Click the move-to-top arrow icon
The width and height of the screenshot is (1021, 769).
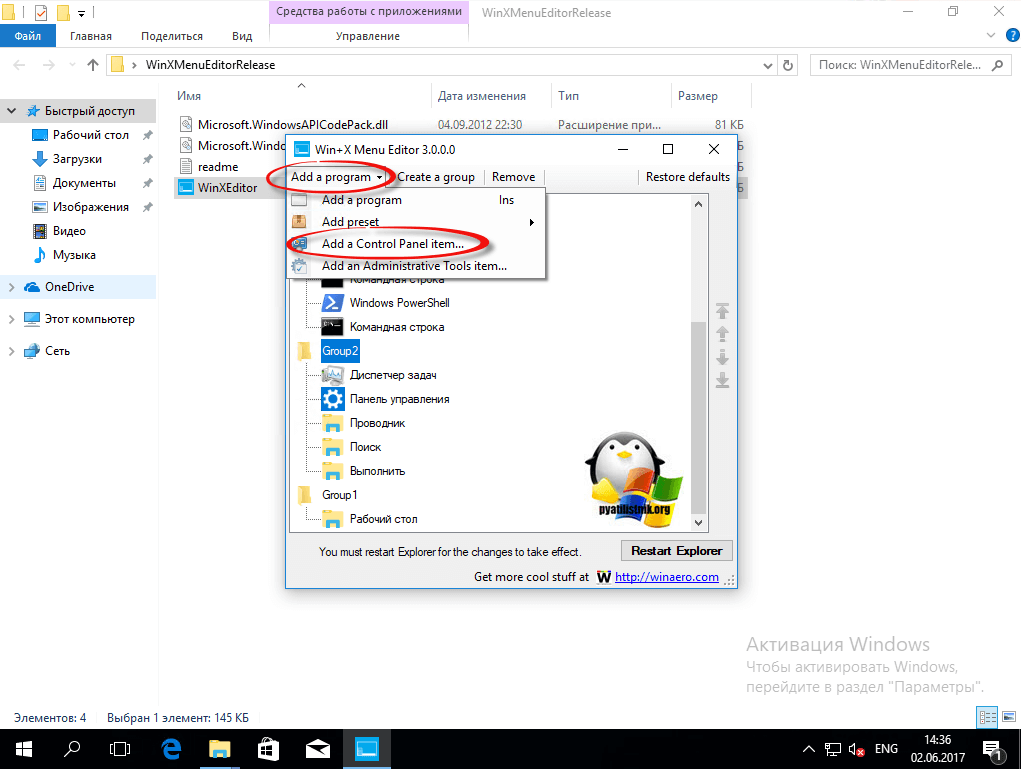point(722,310)
